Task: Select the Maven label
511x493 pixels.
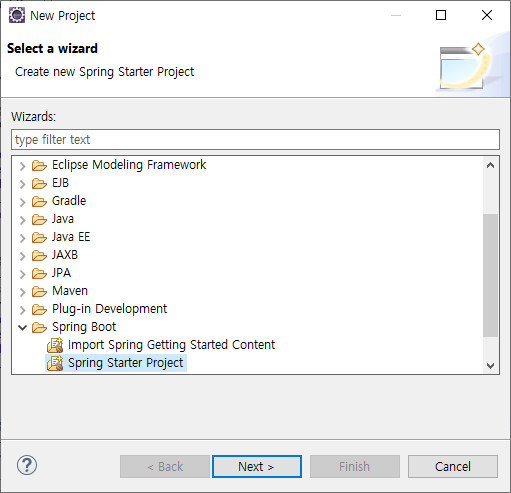Action: point(70,291)
